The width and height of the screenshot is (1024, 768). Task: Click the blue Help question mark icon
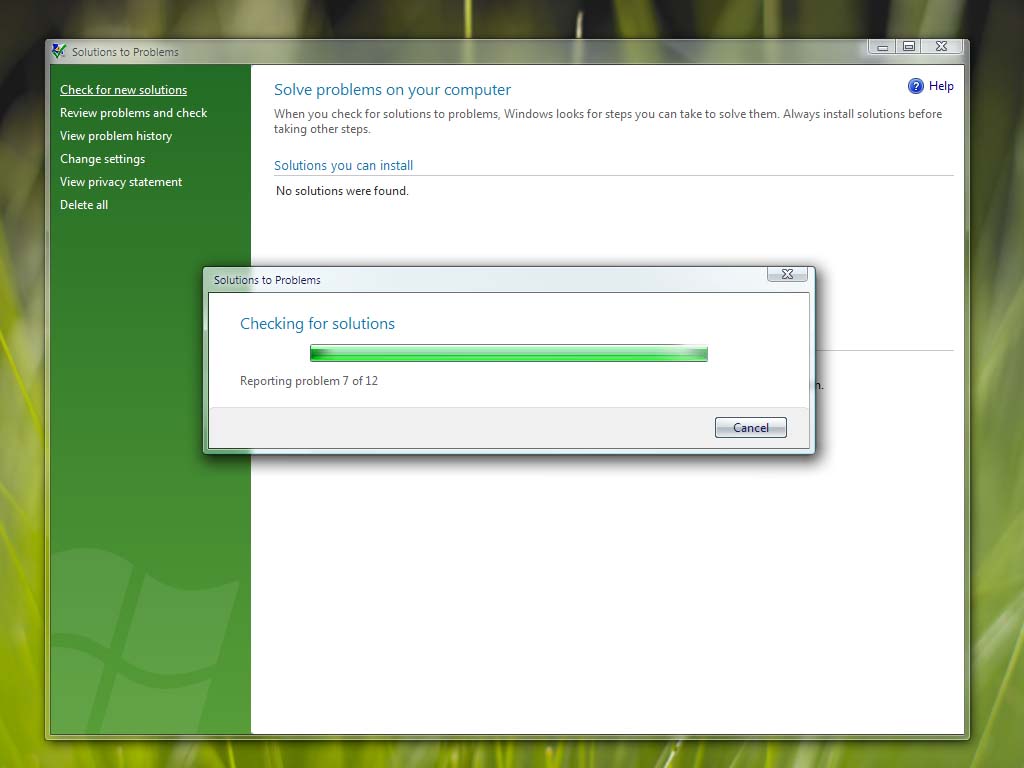pos(916,86)
